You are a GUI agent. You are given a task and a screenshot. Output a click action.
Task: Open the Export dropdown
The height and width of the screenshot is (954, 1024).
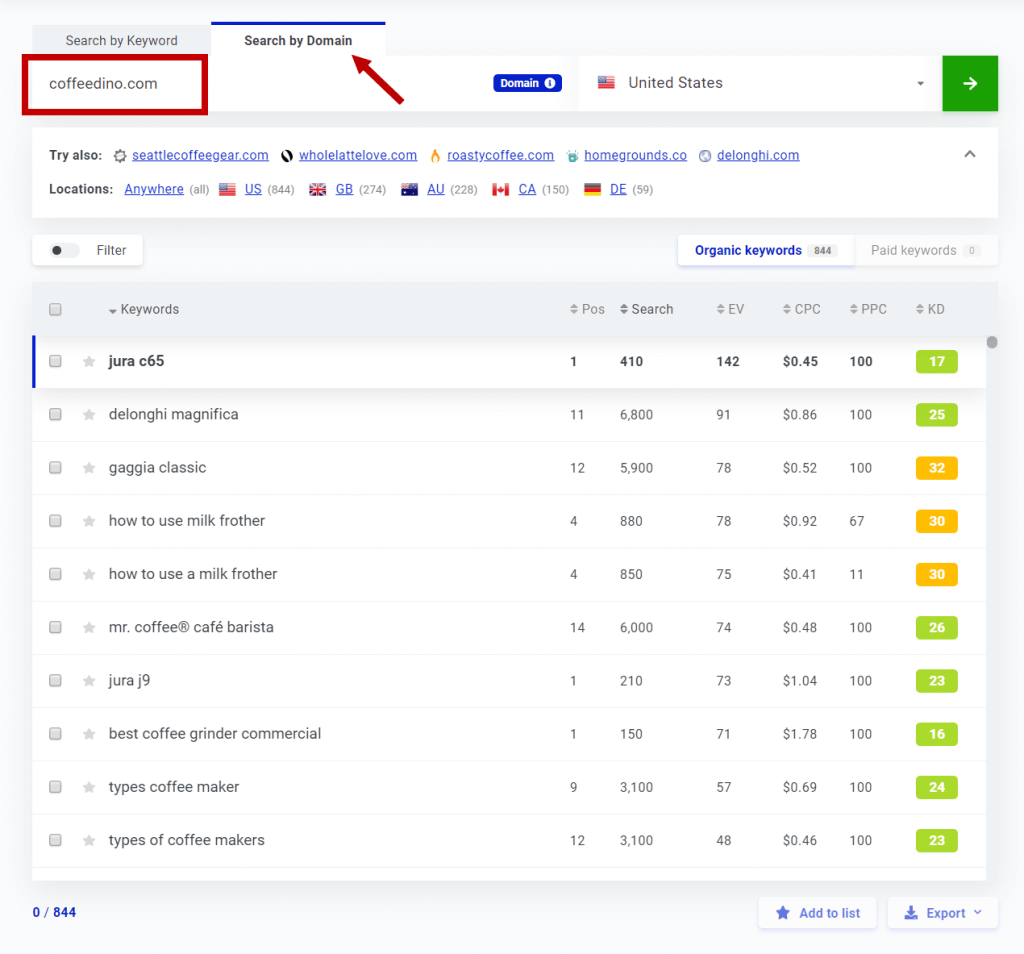(x=941, y=912)
